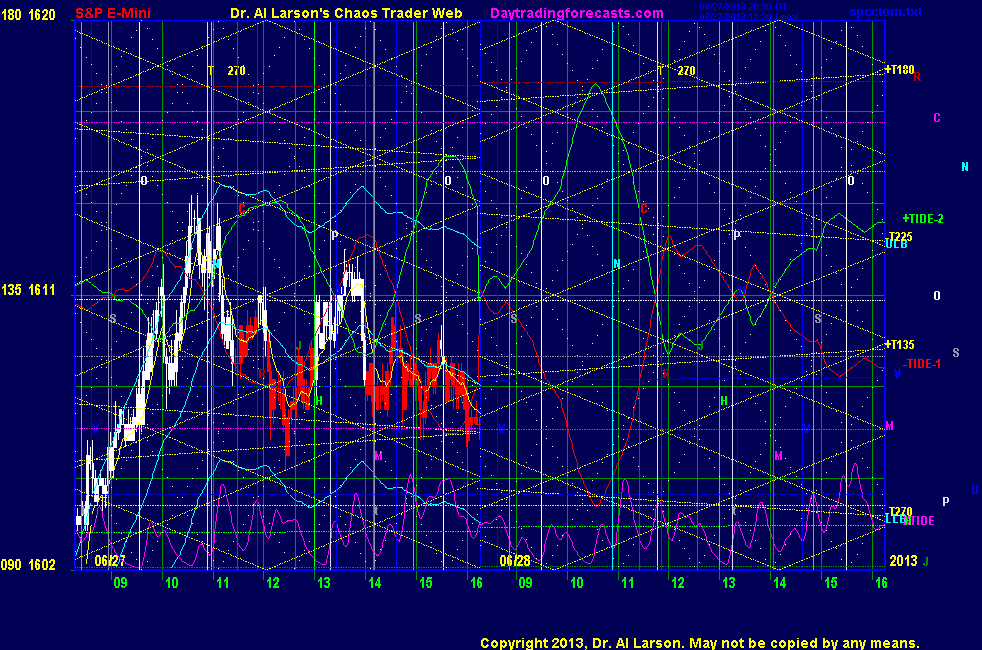Select the 06/27 date marker
Screen dimensions: 982x650
(x=110, y=561)
